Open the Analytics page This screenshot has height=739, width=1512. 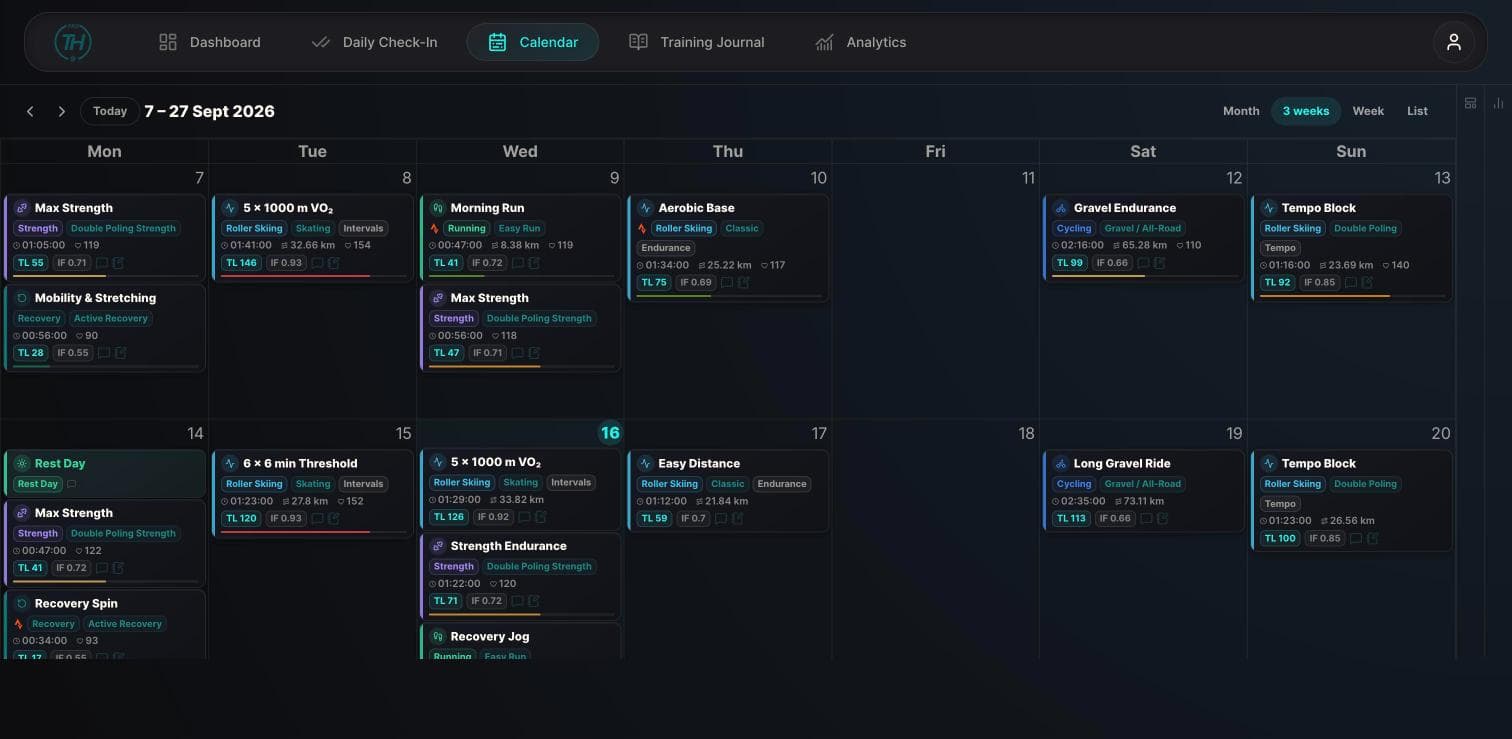click(861, 42)
